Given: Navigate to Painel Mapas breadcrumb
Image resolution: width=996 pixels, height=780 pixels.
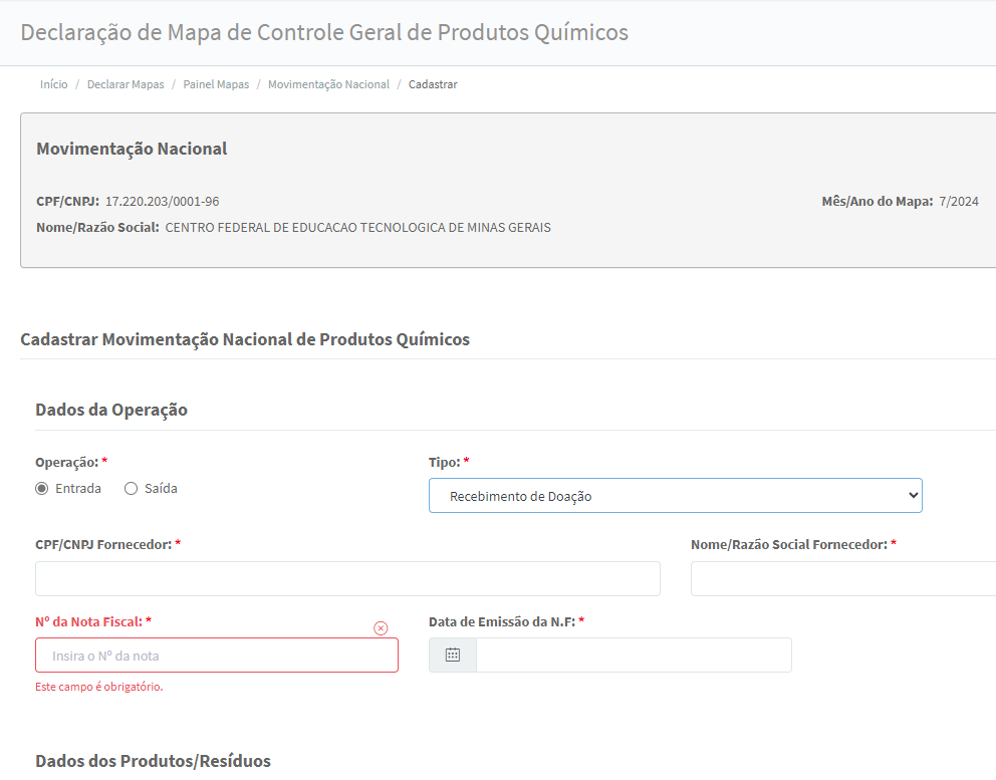Looking at the screenshot, I should (x=216, y=84).
